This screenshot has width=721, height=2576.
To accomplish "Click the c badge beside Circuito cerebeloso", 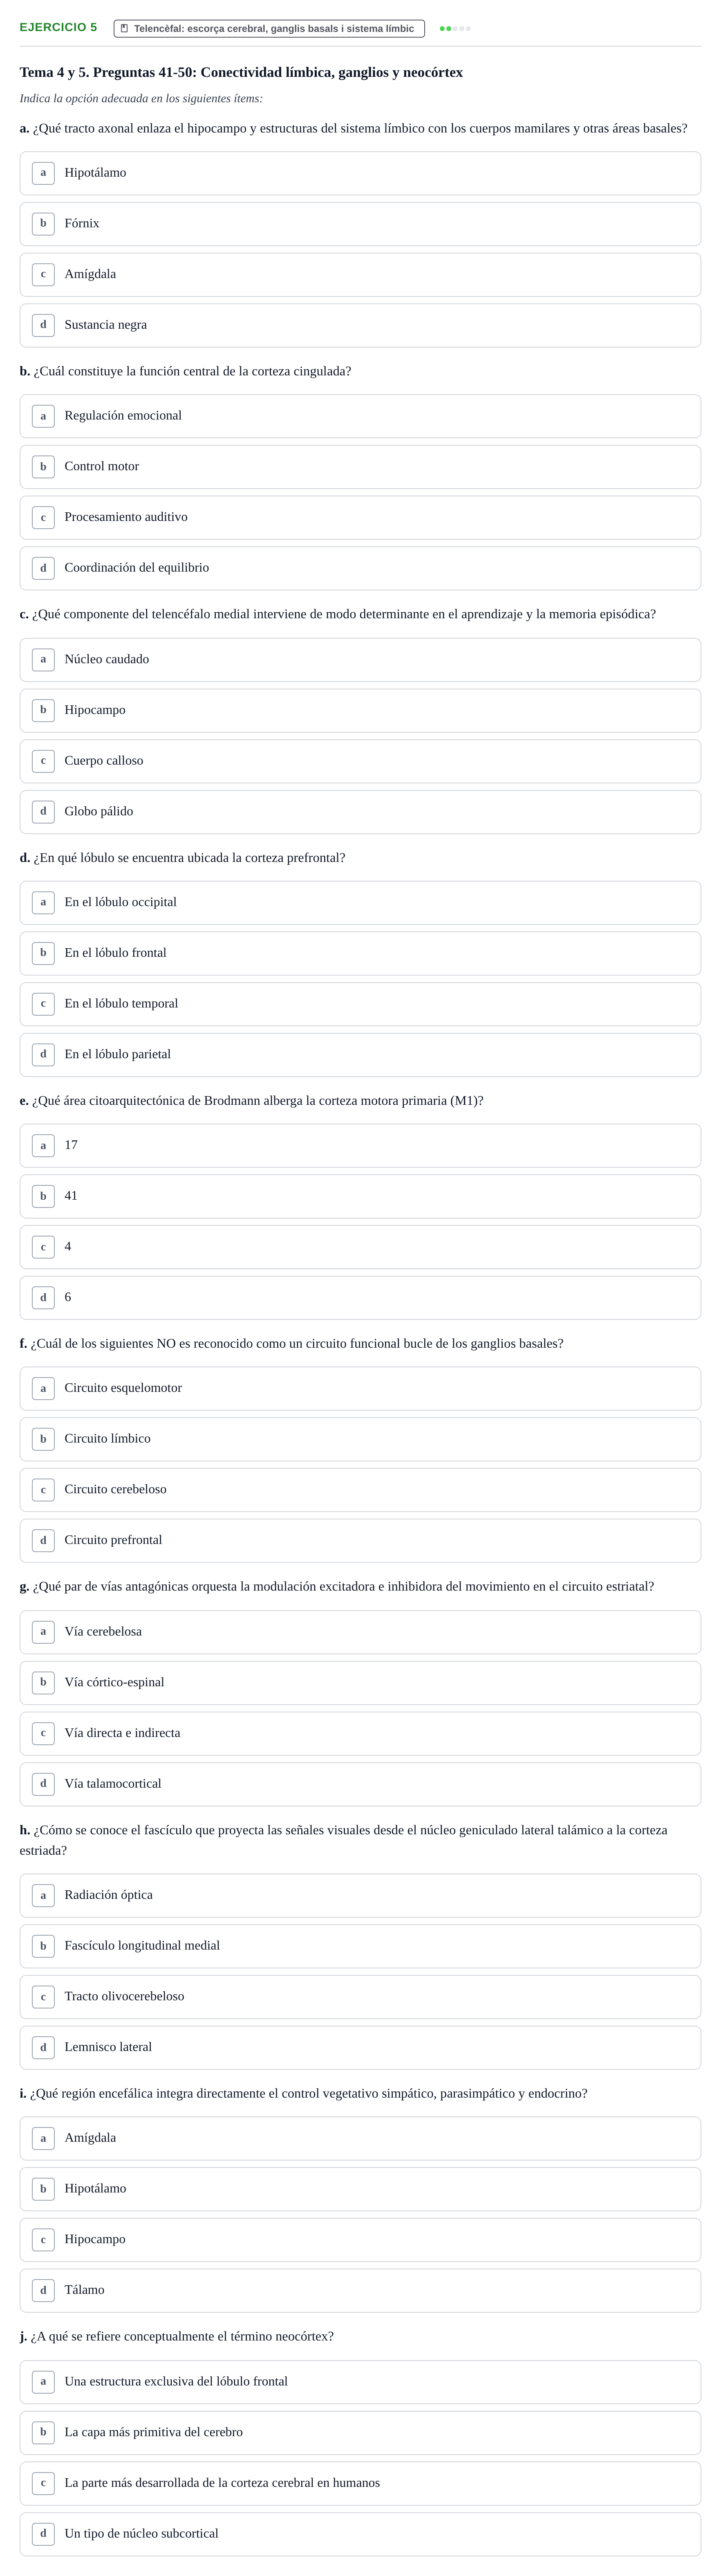I will (x=43, y=1490).
